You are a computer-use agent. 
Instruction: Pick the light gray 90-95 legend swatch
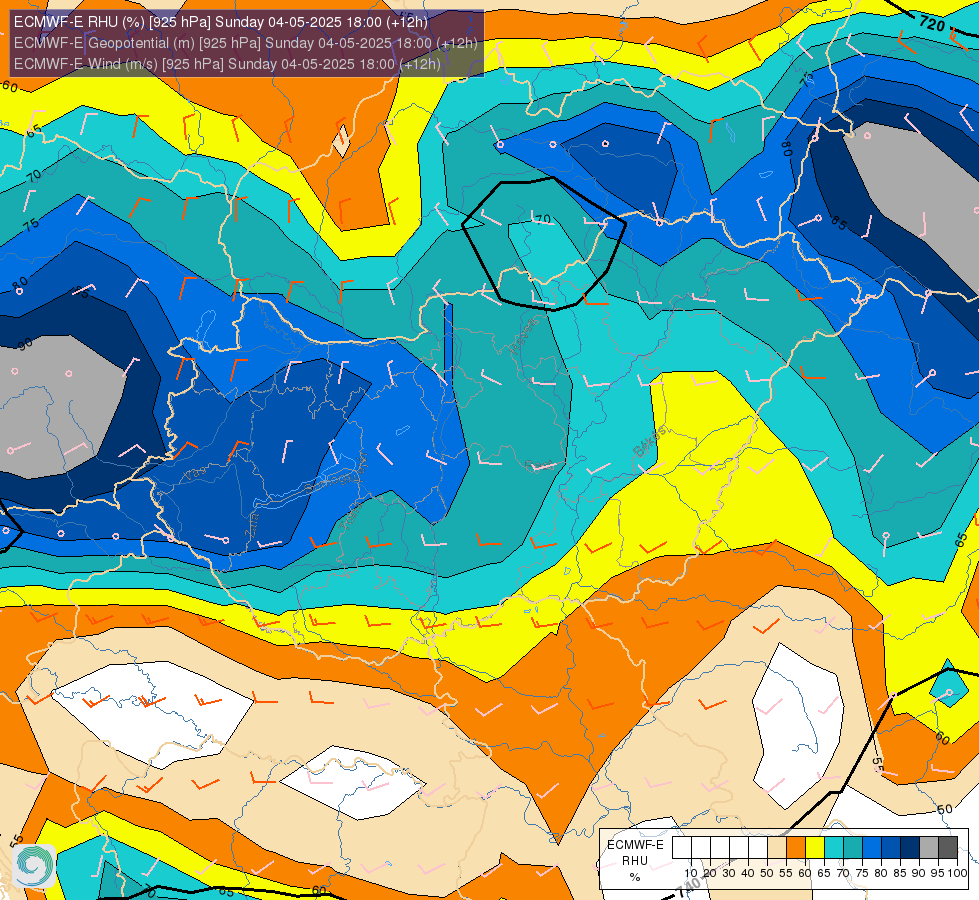[929, 847]
